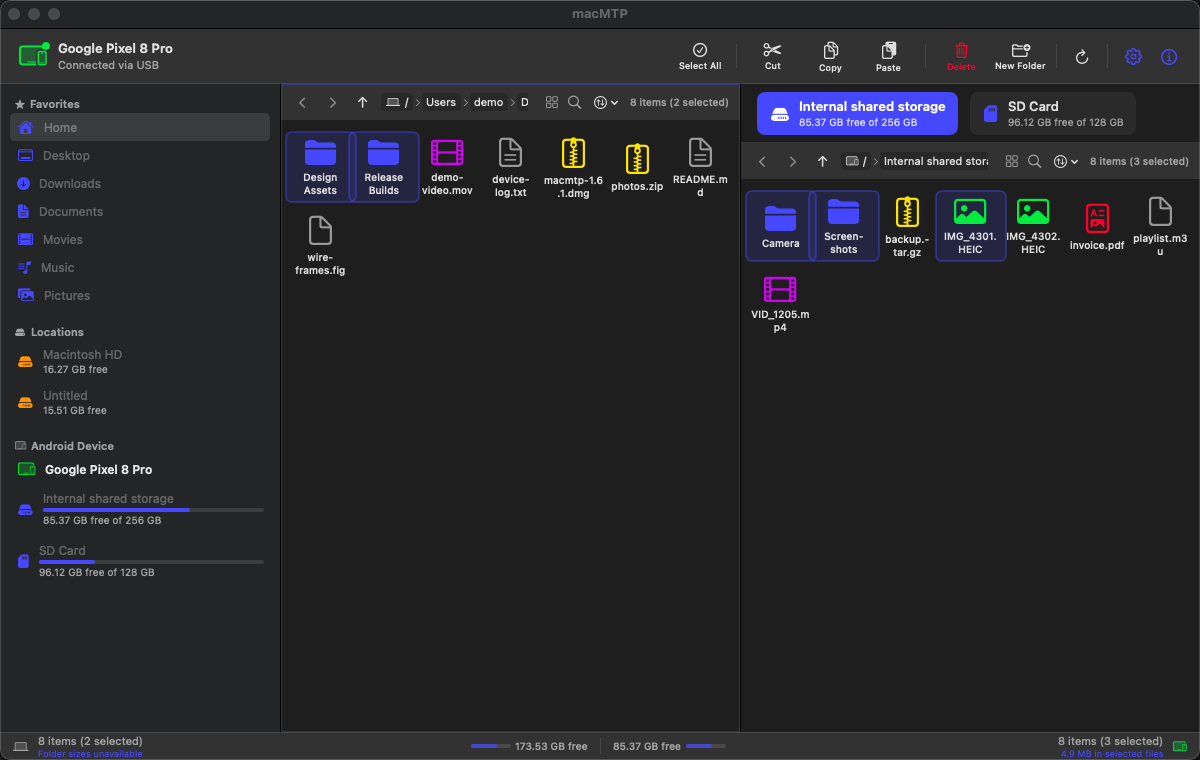
Task: Click the Copy toolbar icon
Action: point(830,56)
